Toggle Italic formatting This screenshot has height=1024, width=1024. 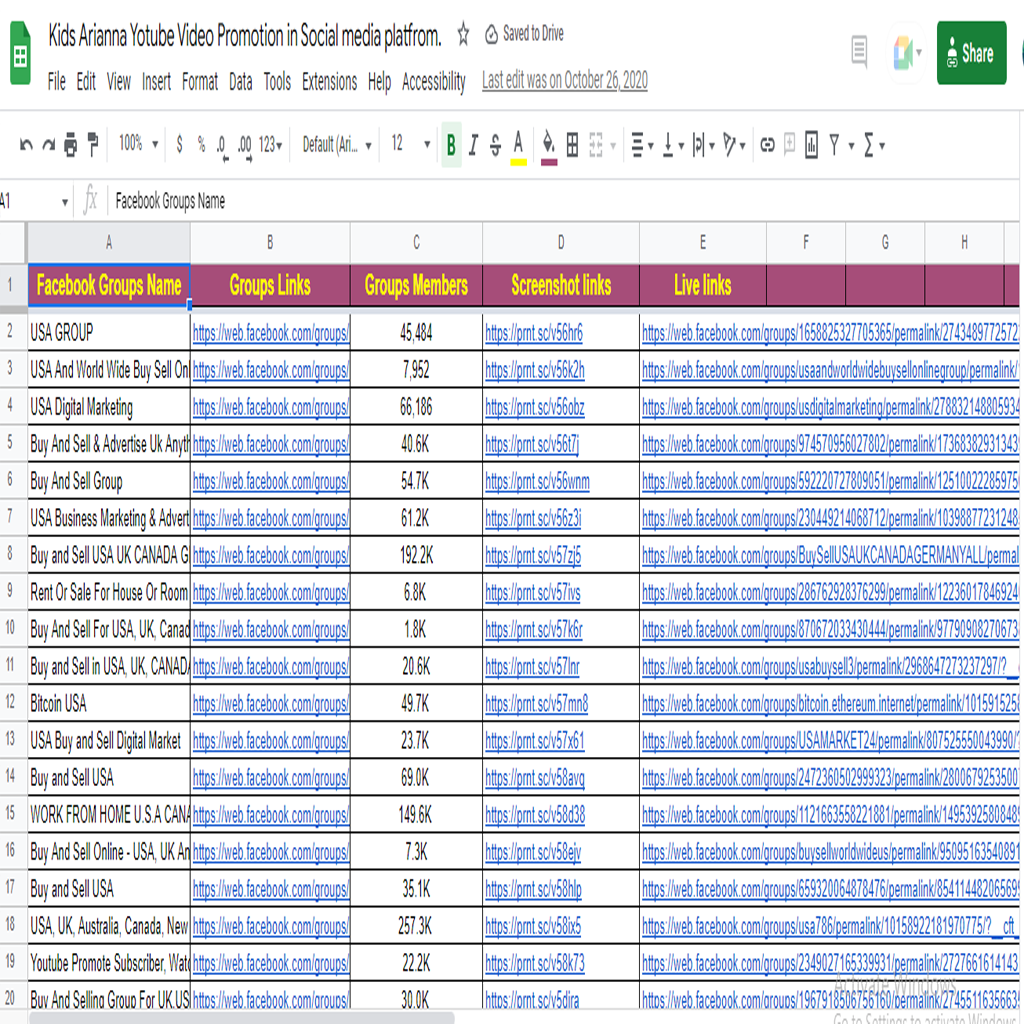click(473, 144)
